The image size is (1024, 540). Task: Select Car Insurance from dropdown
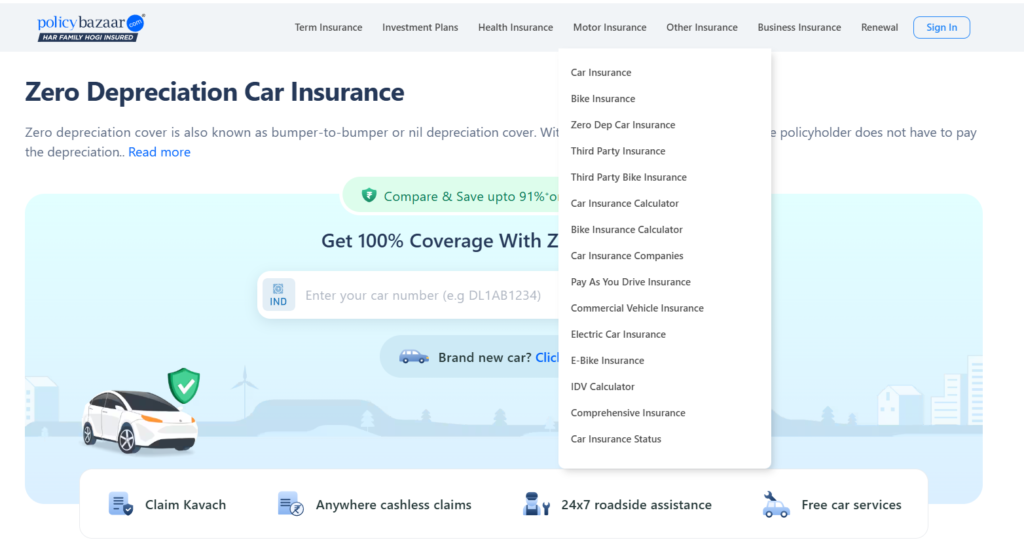pos(601,72)
